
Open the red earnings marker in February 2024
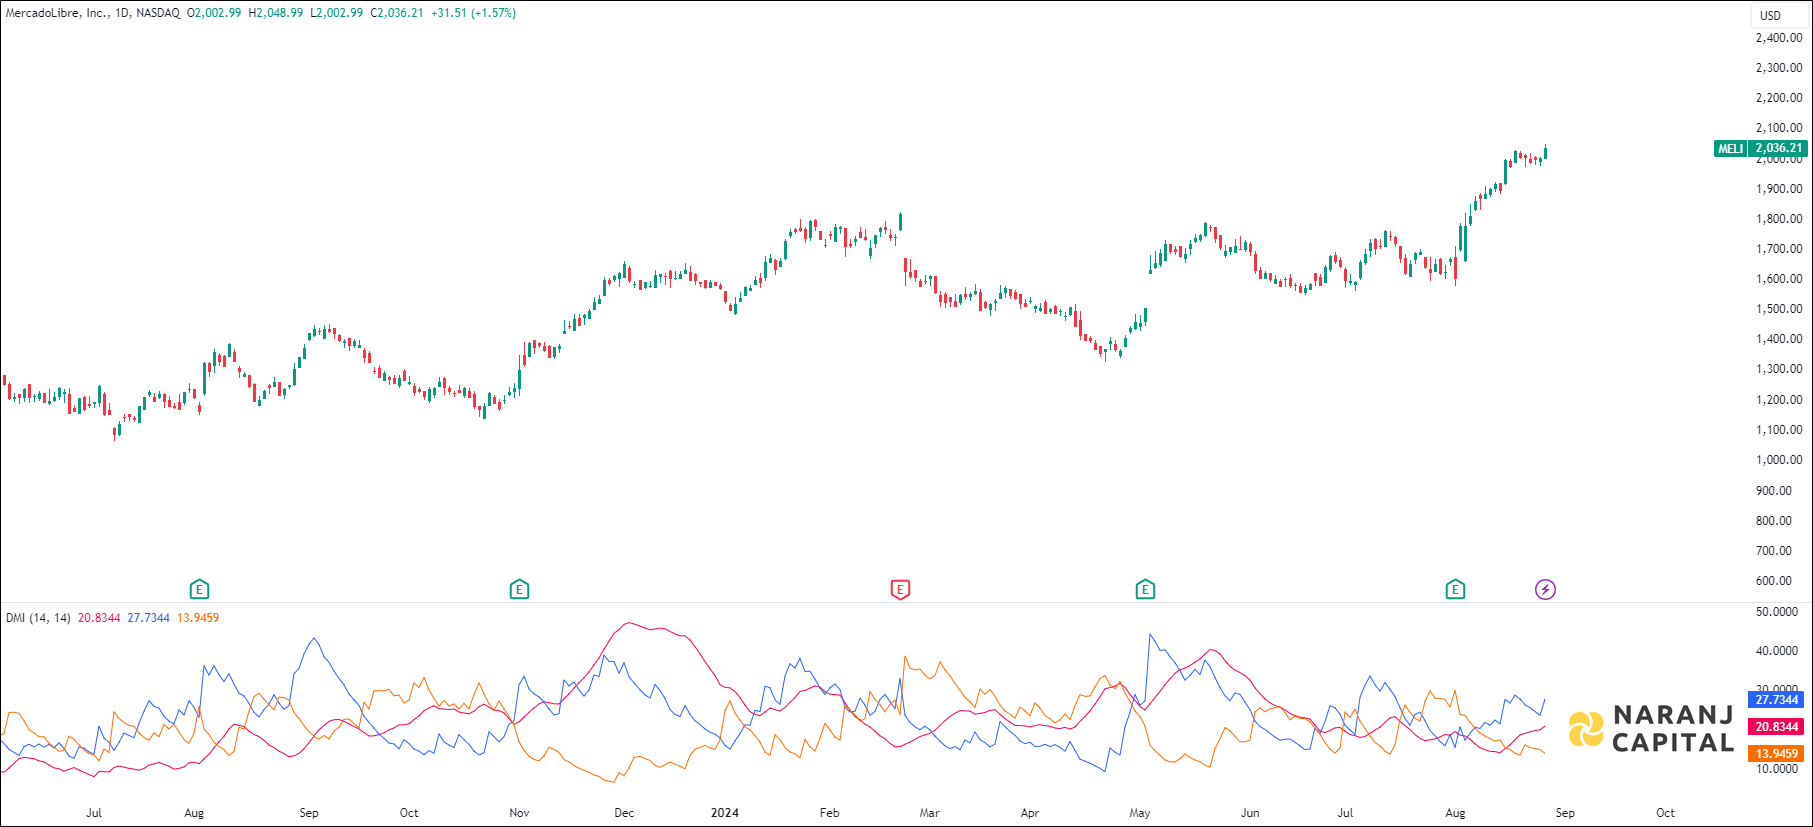900,589
